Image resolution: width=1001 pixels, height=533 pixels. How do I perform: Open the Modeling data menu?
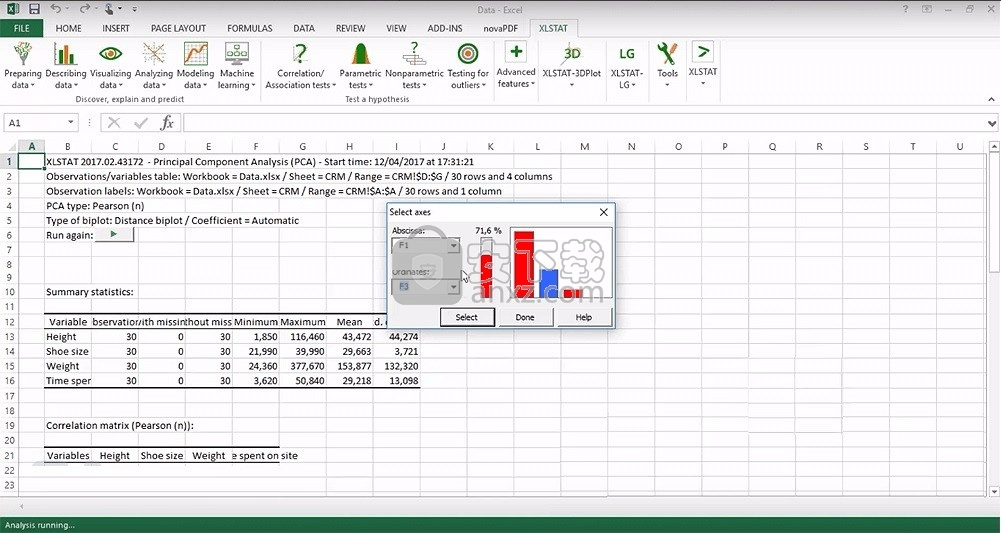[195, 66]
